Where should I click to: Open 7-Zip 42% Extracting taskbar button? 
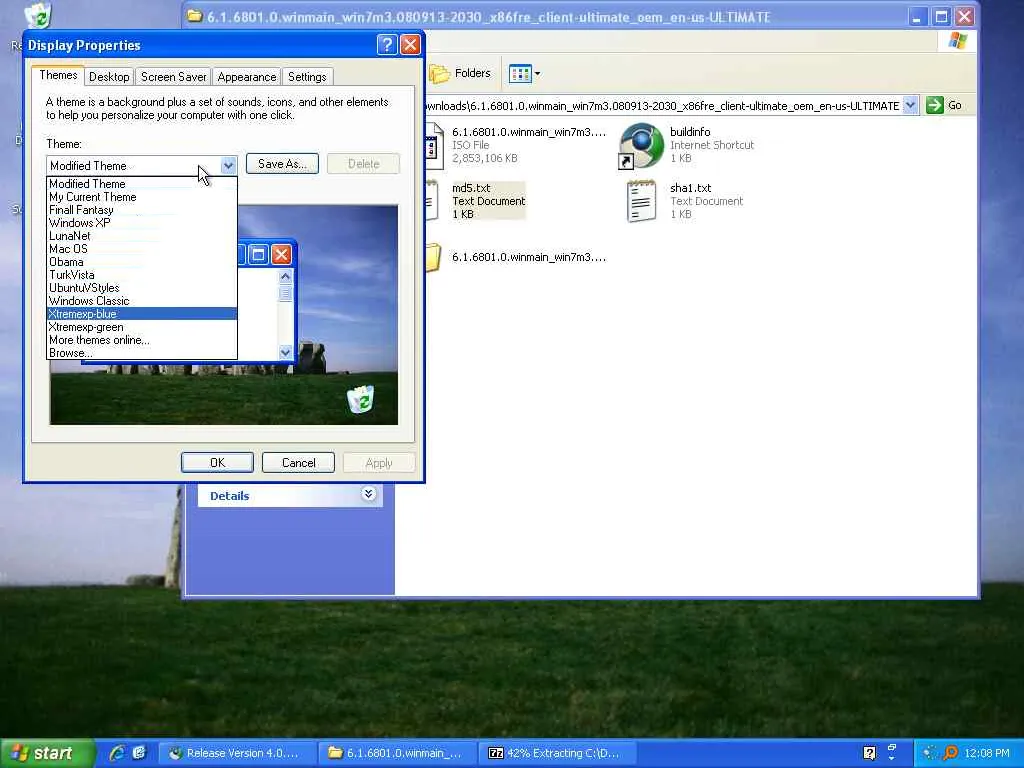coord(557,753)
